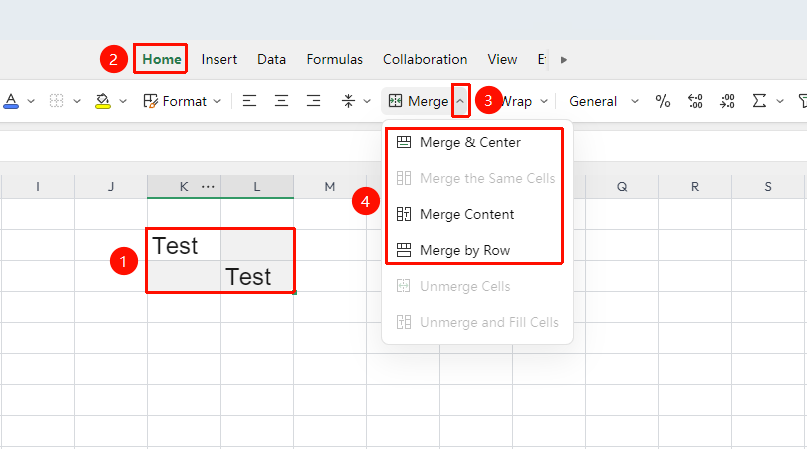Screen dimensions: 807x449
Task: Click Unmerge and Fill Cells option
Action: click(x=477, y=322)
